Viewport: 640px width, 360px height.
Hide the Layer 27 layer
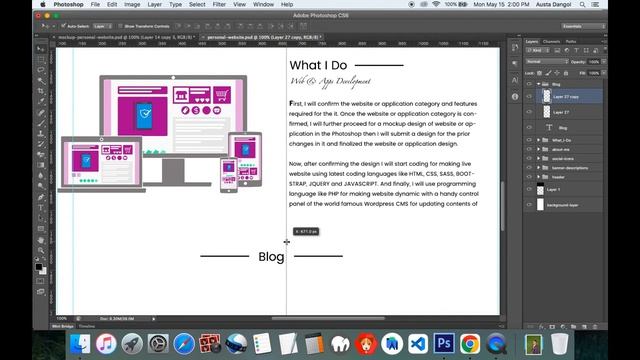coord(529,112)
